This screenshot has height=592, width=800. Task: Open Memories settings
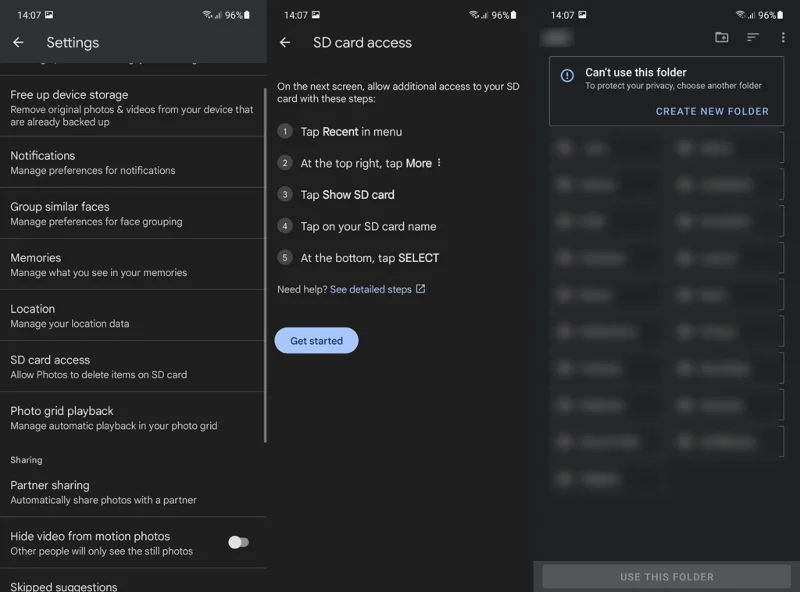133,264
